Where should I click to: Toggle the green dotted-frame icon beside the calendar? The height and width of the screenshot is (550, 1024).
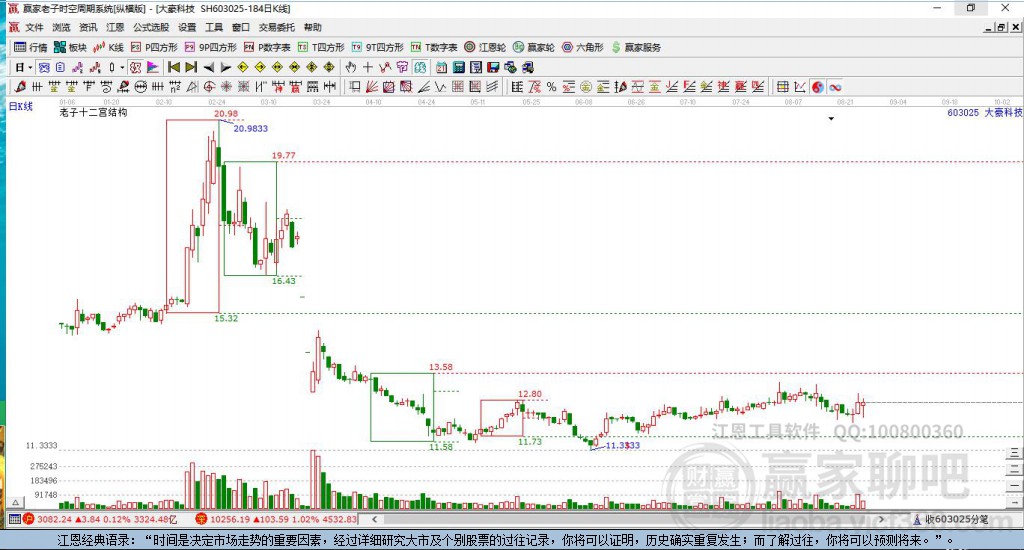pos(420,67)
